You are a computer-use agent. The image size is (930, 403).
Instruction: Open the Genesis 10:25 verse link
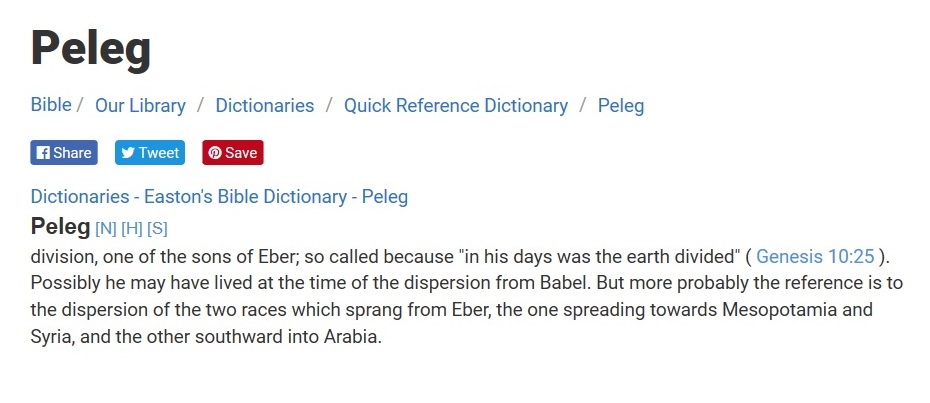click(x=816, y=256)
